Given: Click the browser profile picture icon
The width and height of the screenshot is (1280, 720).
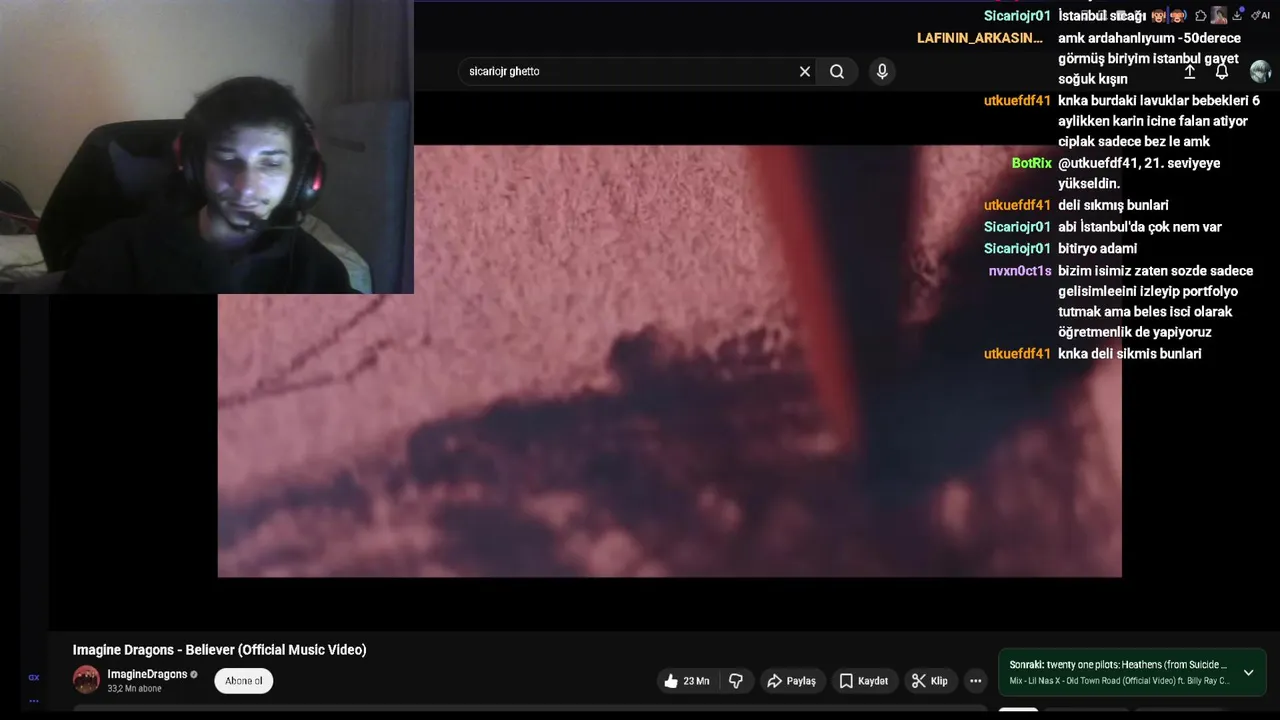Looking at the screenshot, I should coord(1219,15).
